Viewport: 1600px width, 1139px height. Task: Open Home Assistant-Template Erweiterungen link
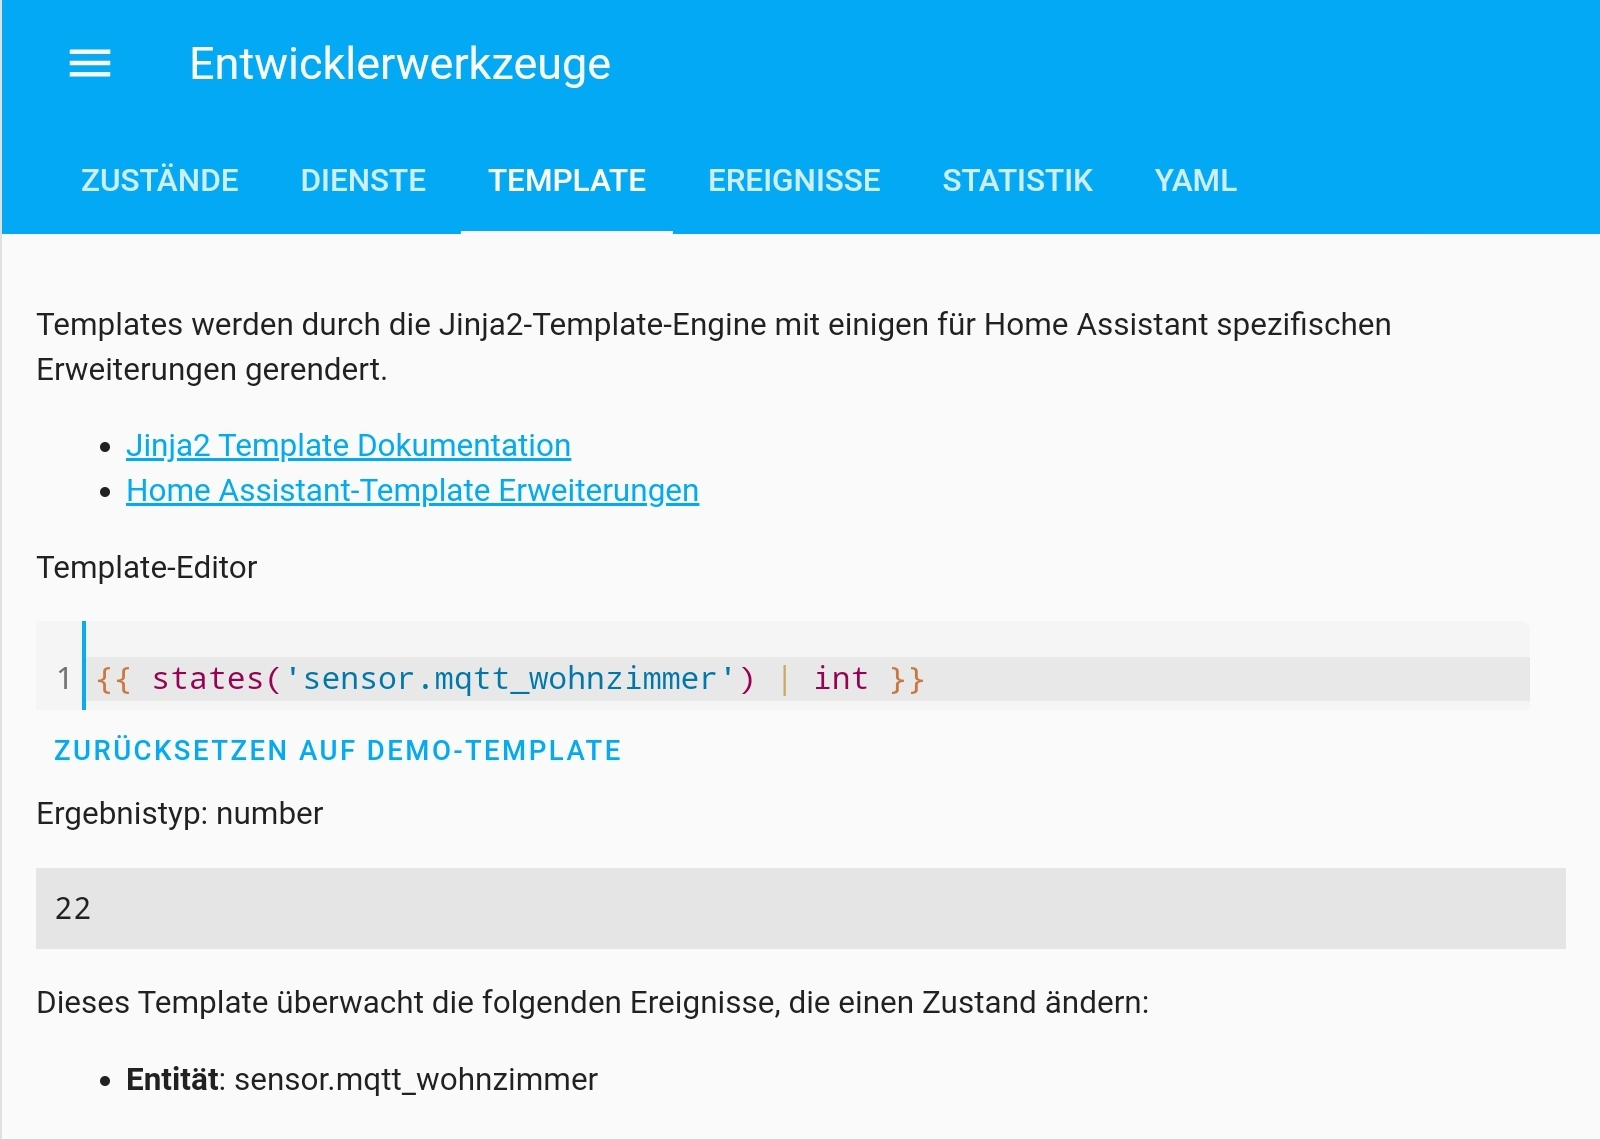411,490
